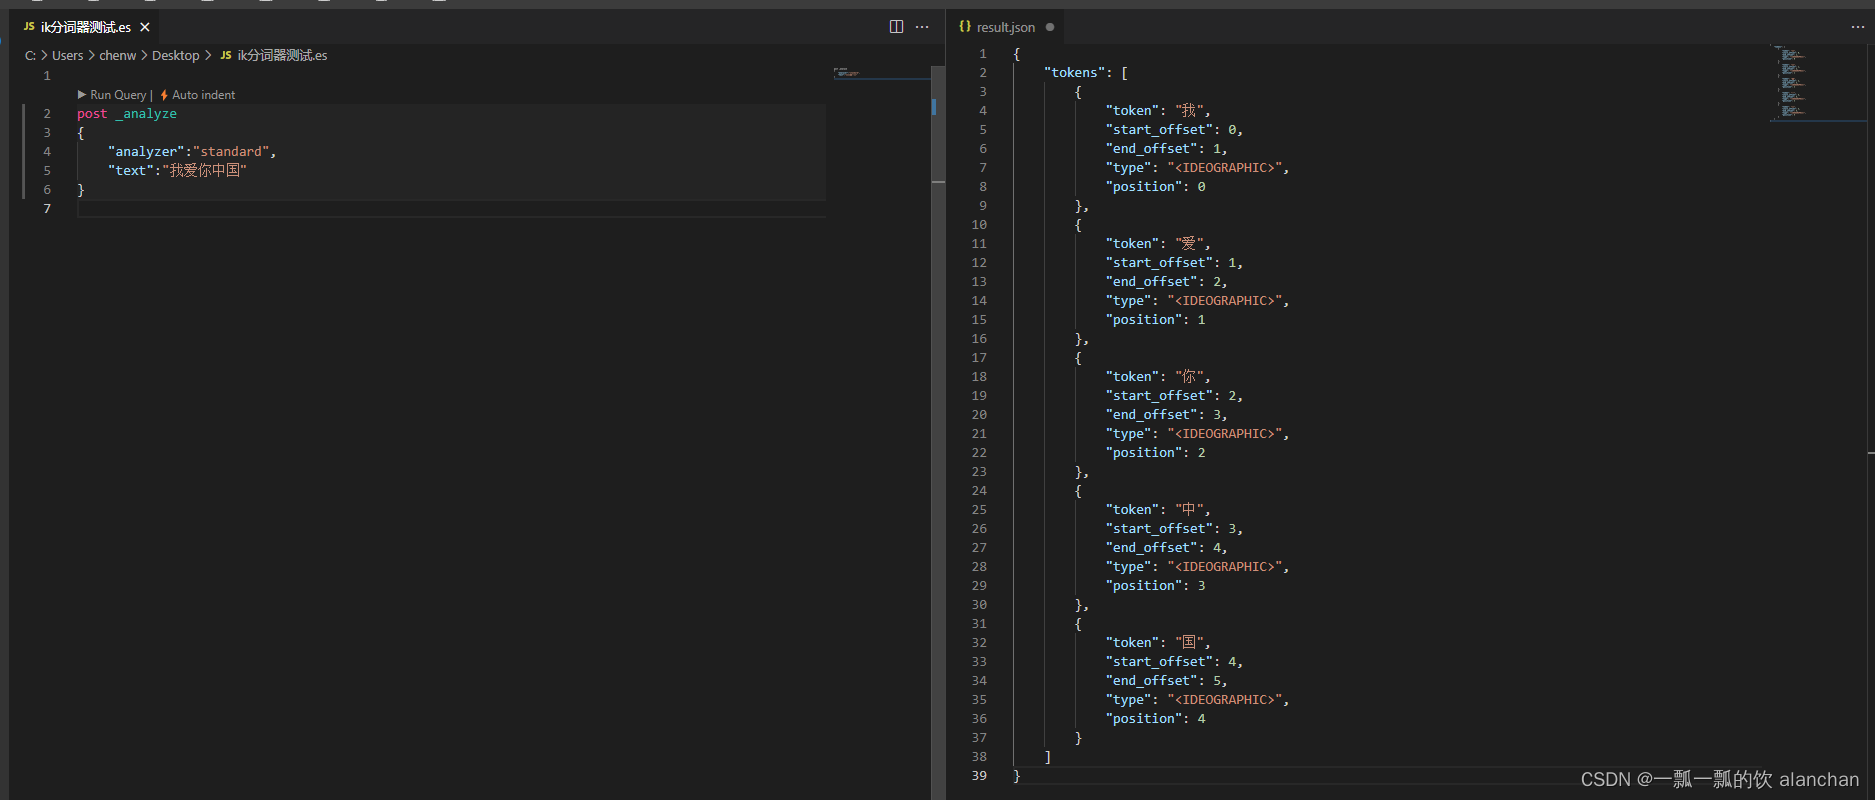Click the "token": "你" line

pyautogui.click(x=1158, y=377)
